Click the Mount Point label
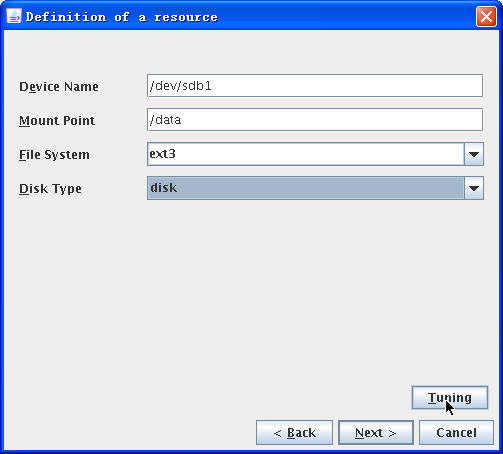The width and height of the screenshot is (503, 454). tap(57, 121)
